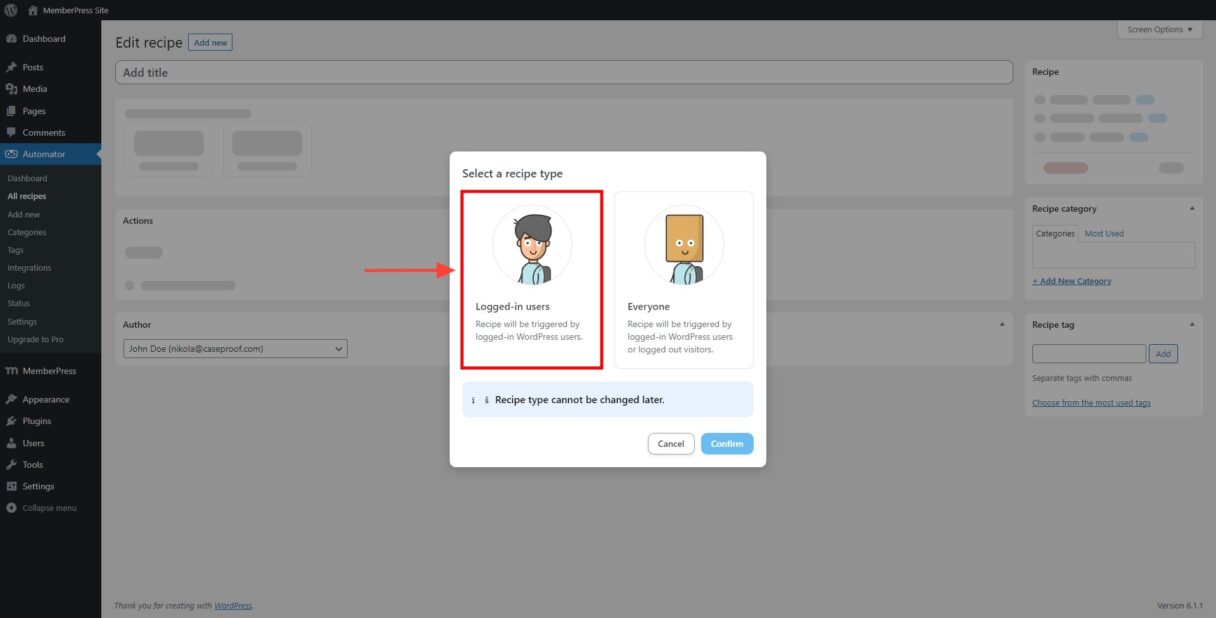1216x618 pixels.
Task: Open Automator Settings submenu item
Action: [x=22, y=322]
